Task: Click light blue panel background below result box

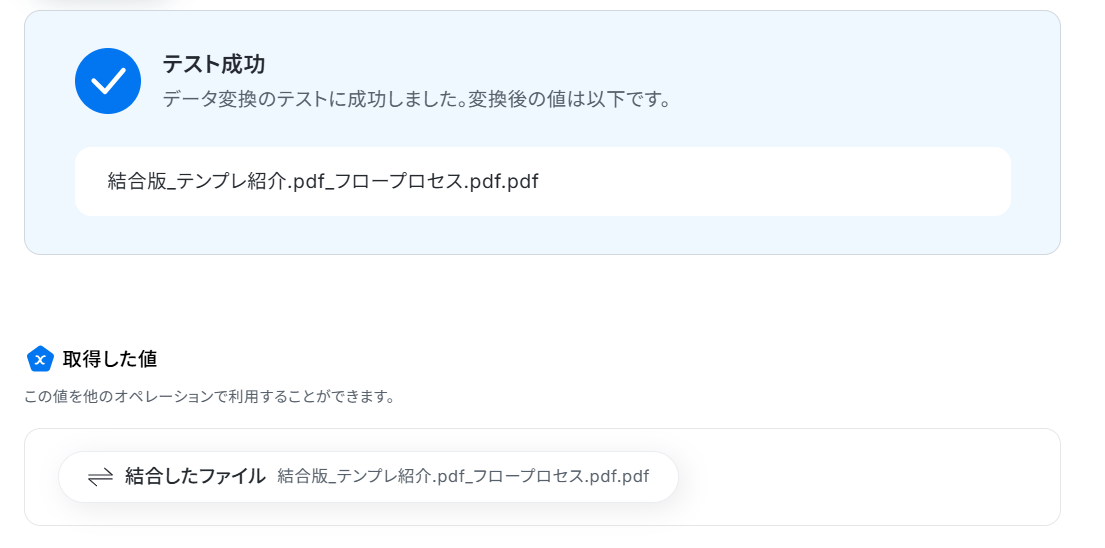Action: click(x=543, y=235)
